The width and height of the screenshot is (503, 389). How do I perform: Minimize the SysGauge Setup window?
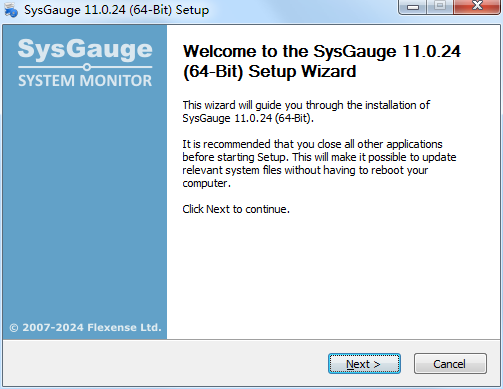[x=413, y=6]
